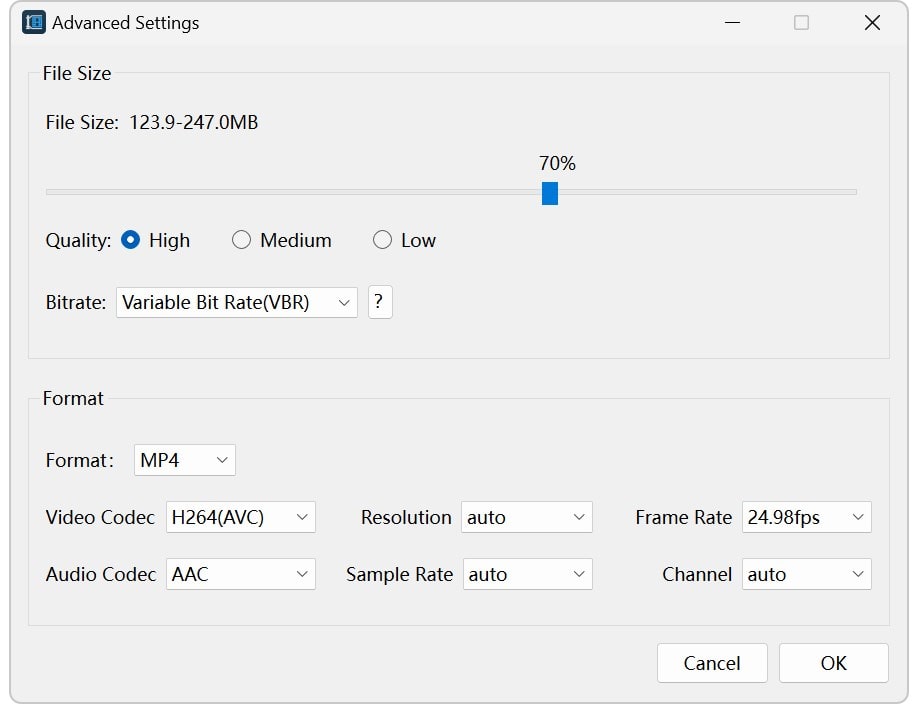Viewport: 918px width, 713px height.
Task: Click the OK button
Action: [x=833, y=663]
